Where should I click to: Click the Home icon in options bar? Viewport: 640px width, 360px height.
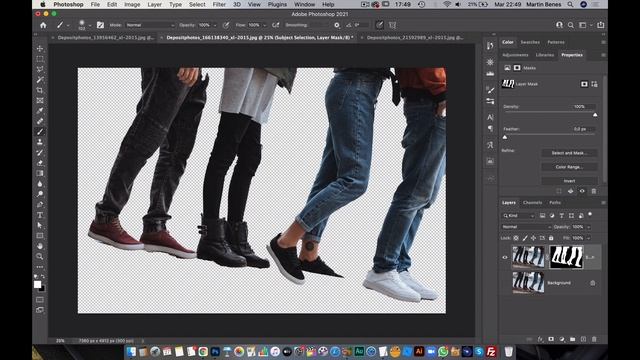point(43,25)
